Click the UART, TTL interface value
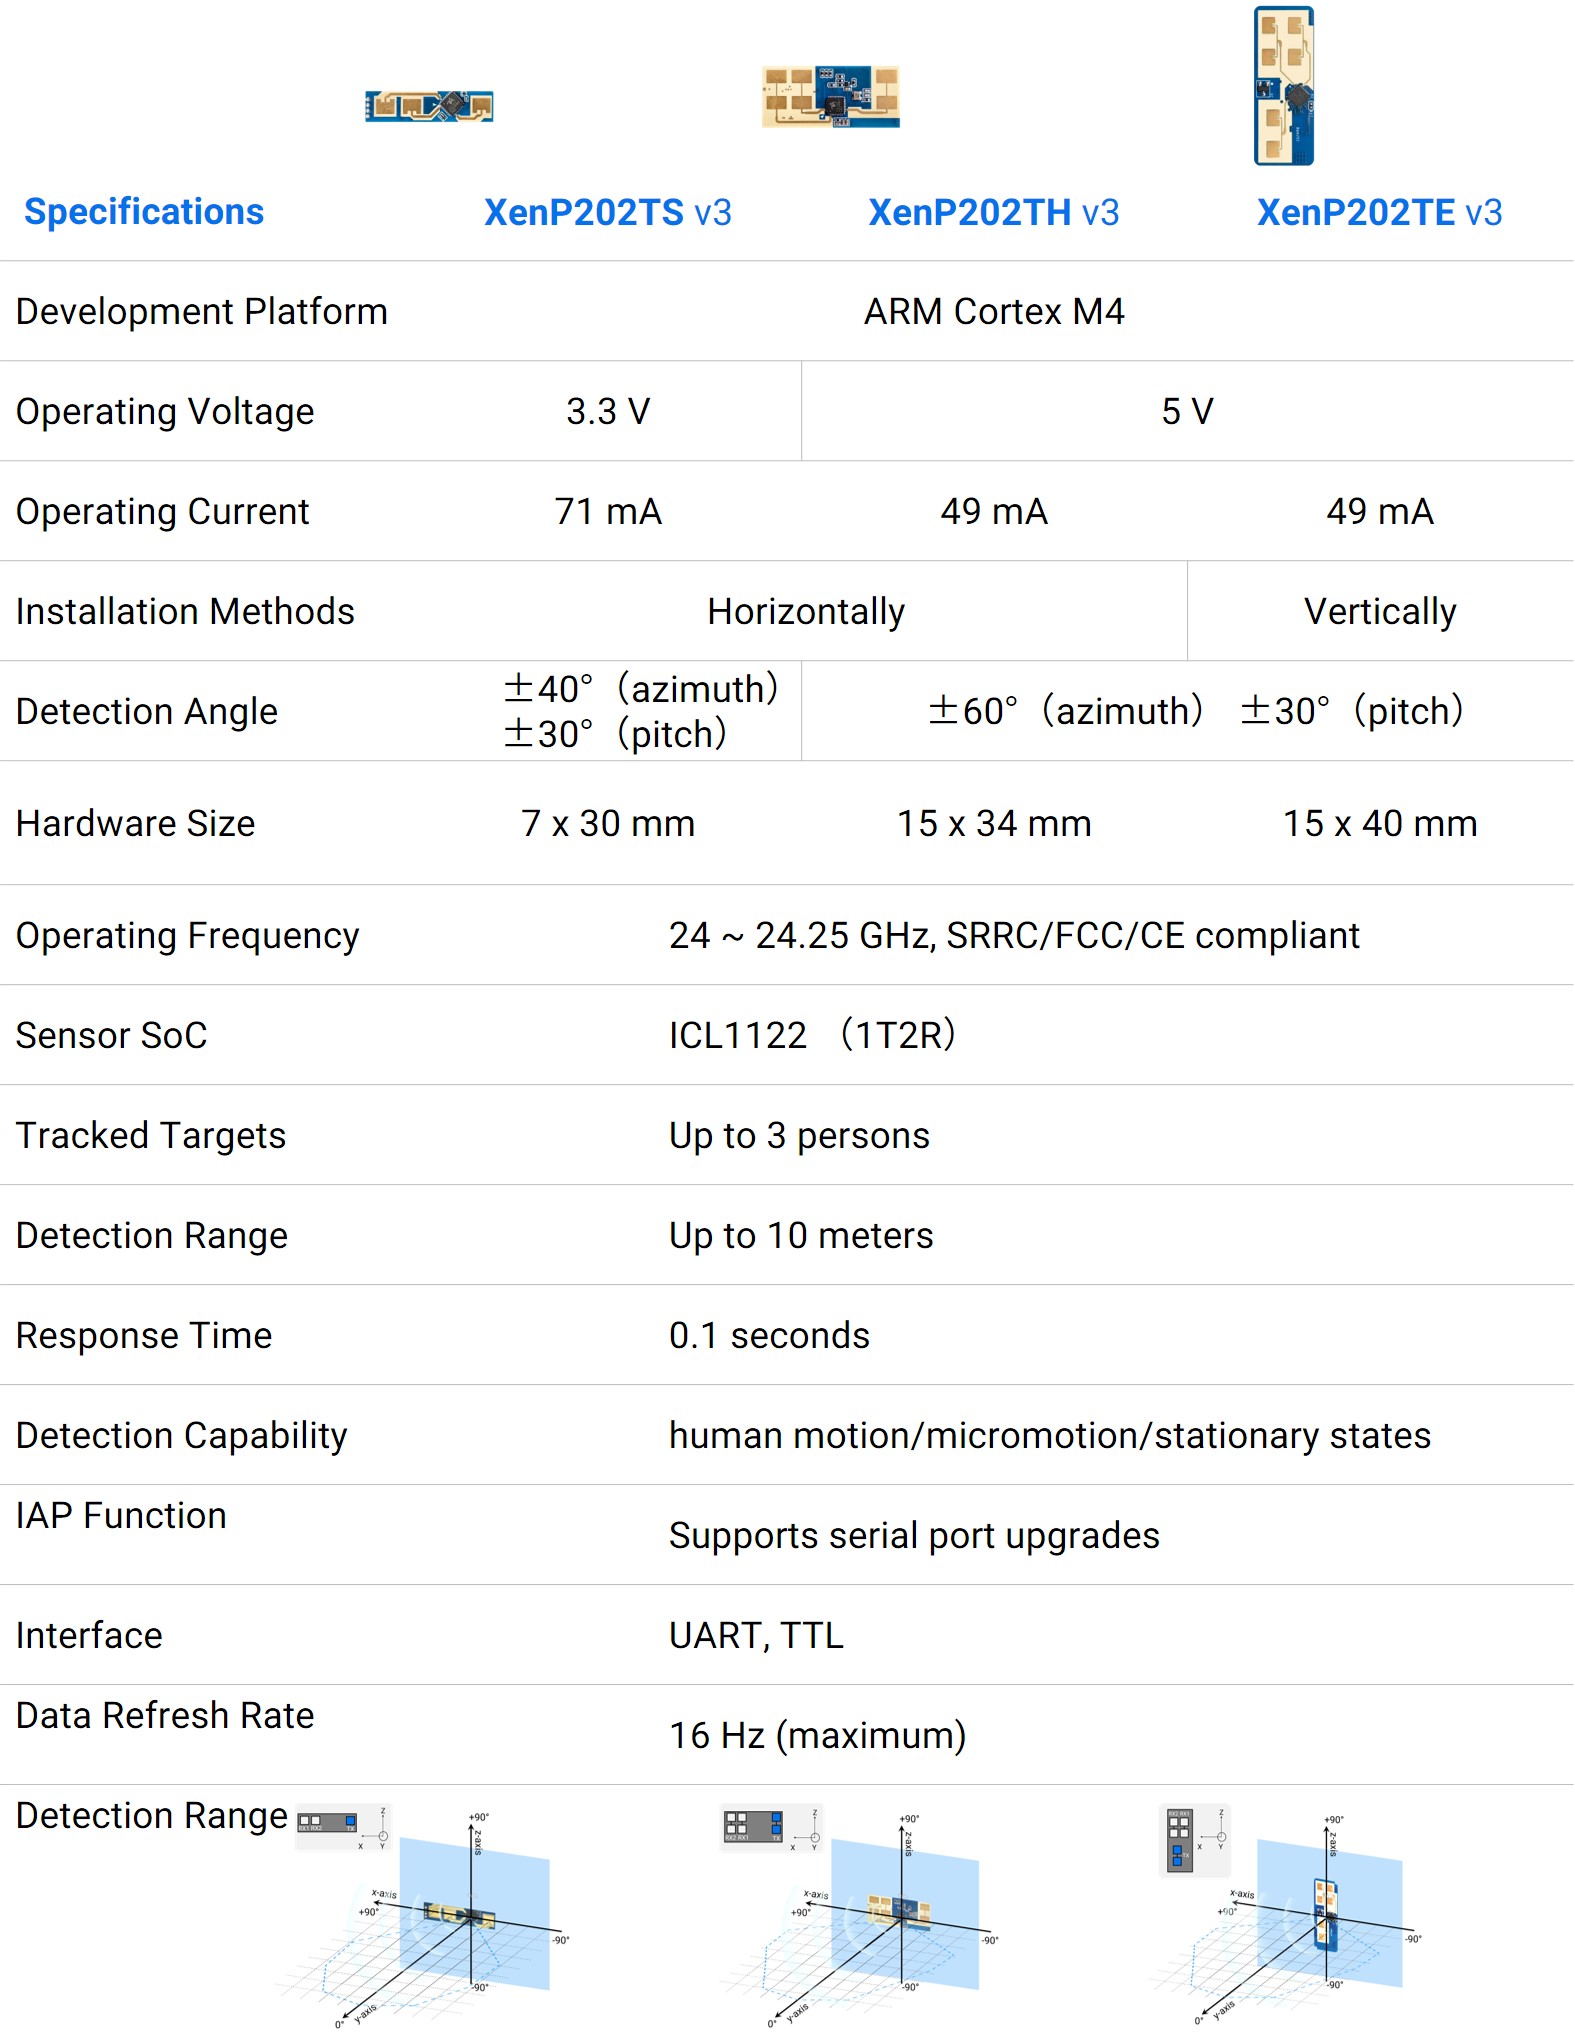The width and height of the screenshot is (1575, 2040). click(756, 1635)
